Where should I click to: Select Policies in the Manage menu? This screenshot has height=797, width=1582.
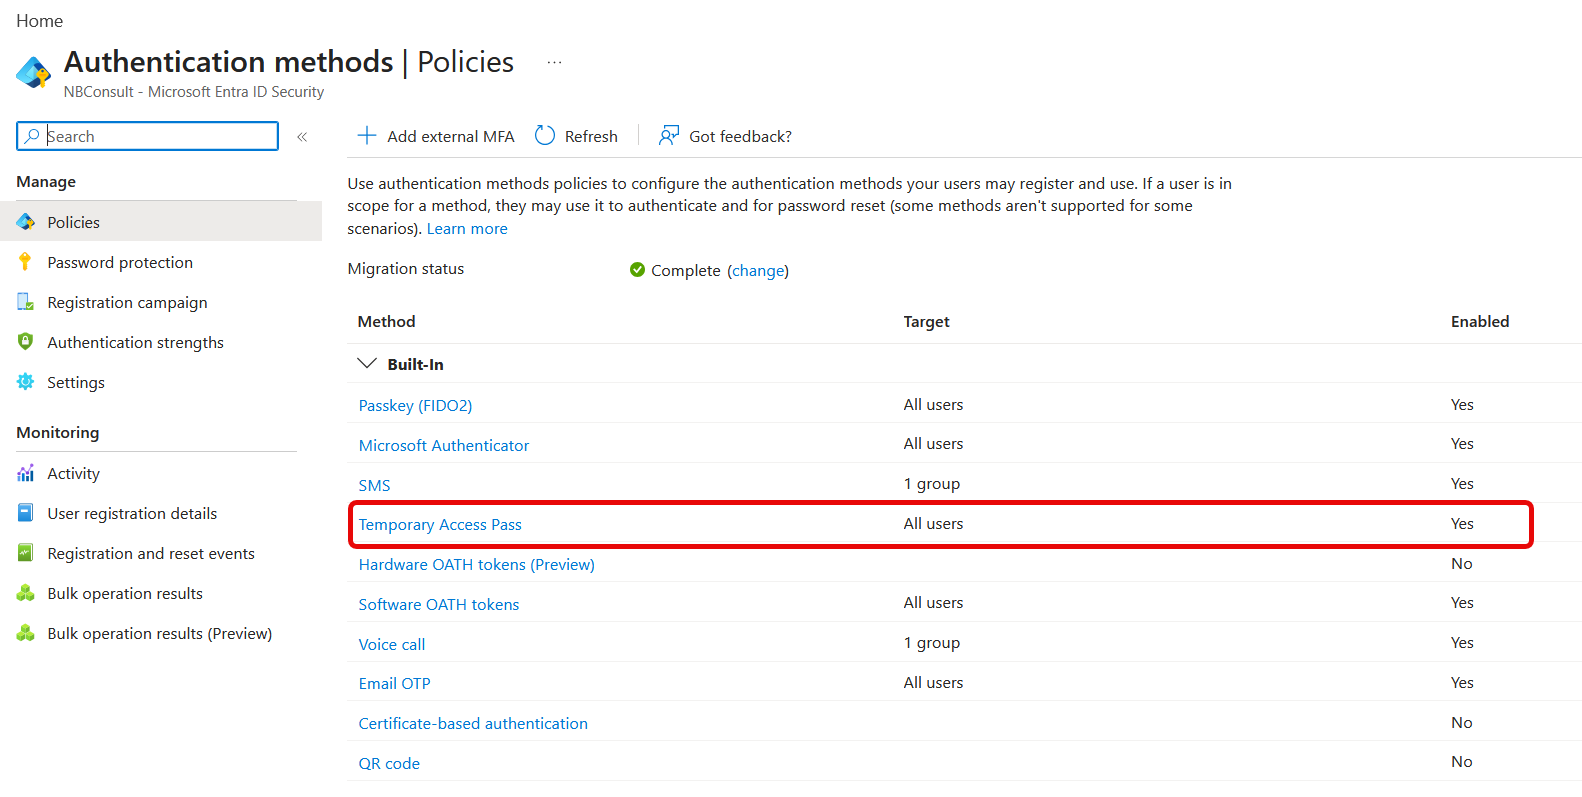[x=73, y=222]
